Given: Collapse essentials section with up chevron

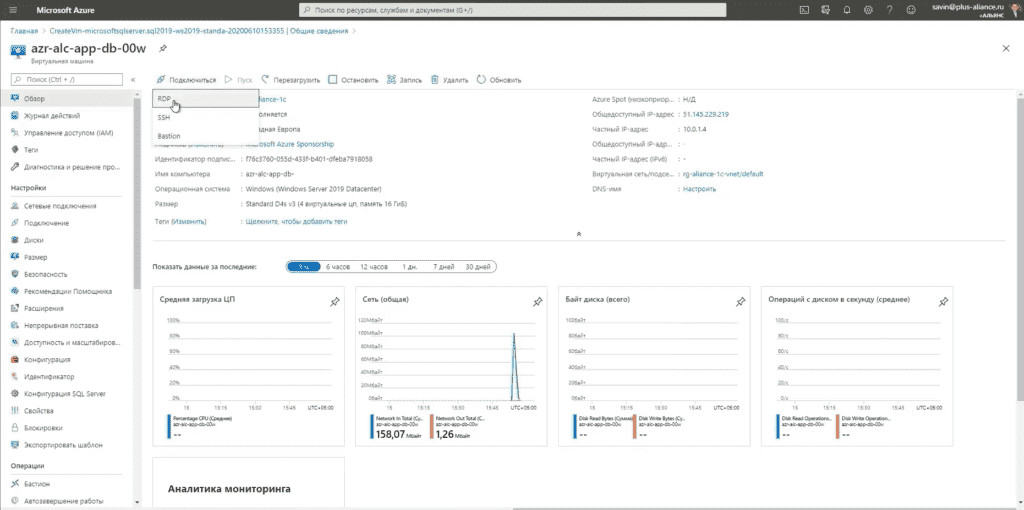Looking at the screenshot, I should pyautogui.click(x=579, y=234).
